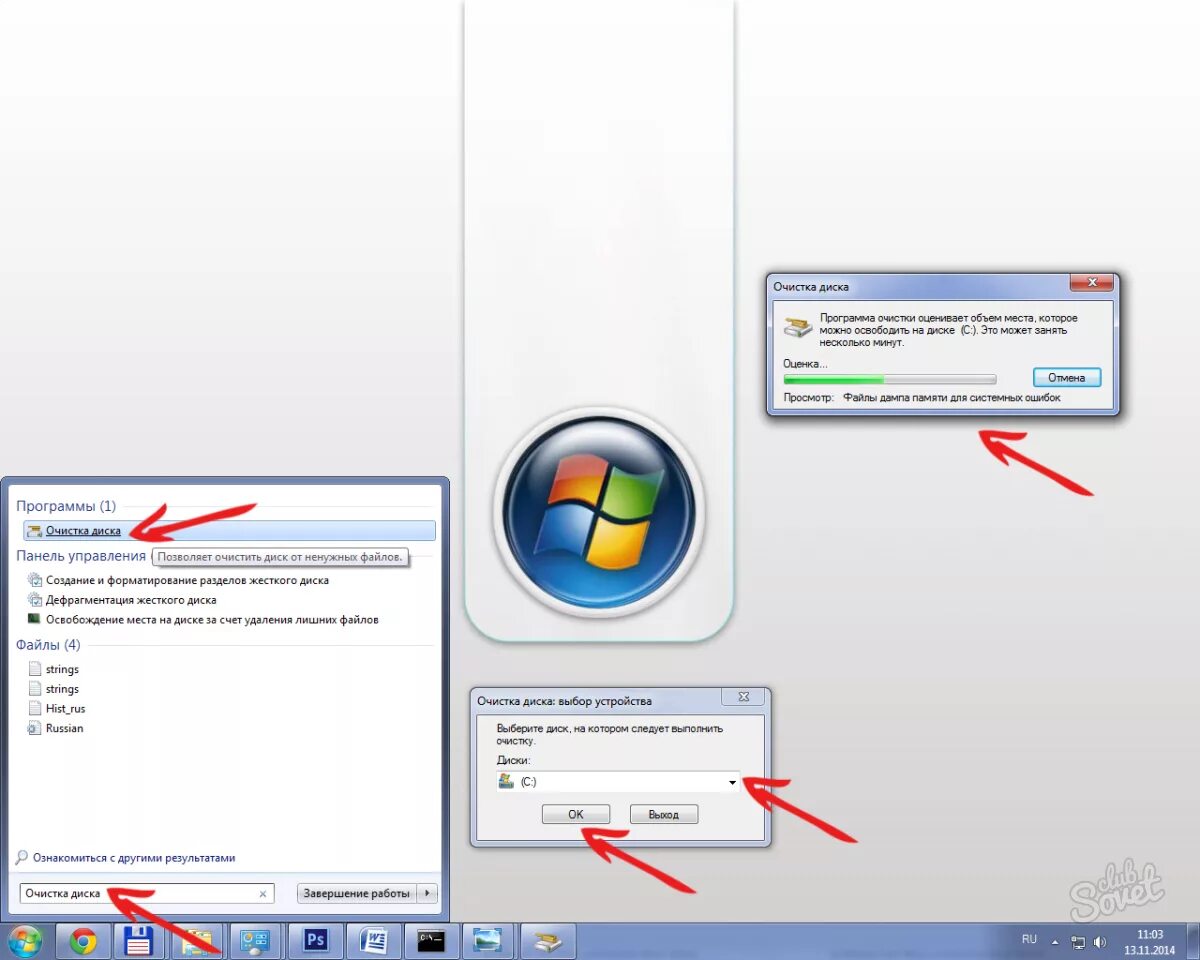The height and width of the screenshot is (960, 1200).
Task: Click OK in the drive selection dialog
Action: point(576,815)
